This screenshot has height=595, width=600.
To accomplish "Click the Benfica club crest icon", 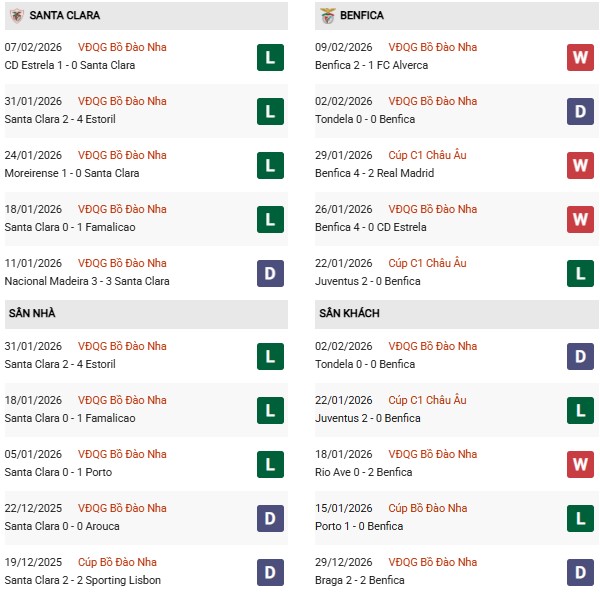I will tap(327, 16).
